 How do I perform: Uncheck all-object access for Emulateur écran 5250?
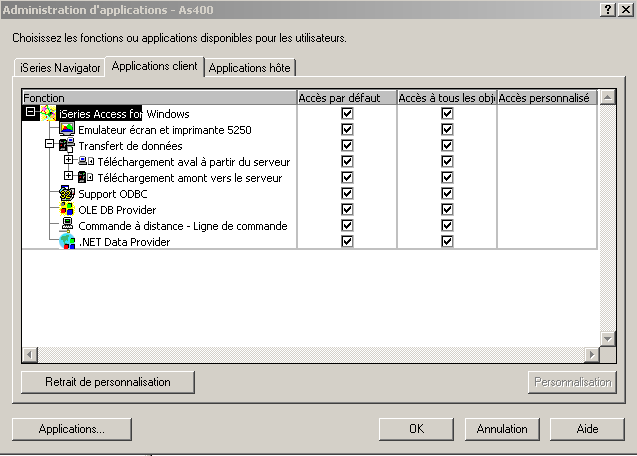pyautogui.click(x=447, y=129)
